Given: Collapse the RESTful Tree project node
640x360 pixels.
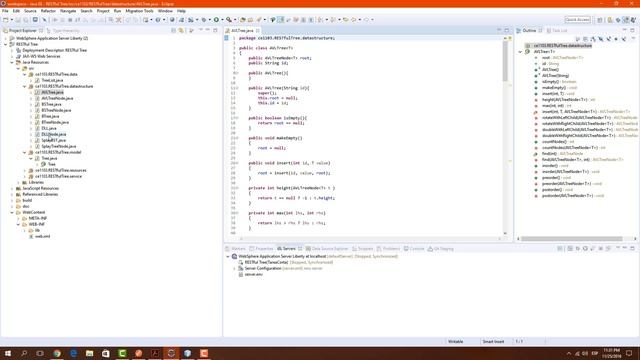Looking at the screenshot, I should tap(6, 44).
